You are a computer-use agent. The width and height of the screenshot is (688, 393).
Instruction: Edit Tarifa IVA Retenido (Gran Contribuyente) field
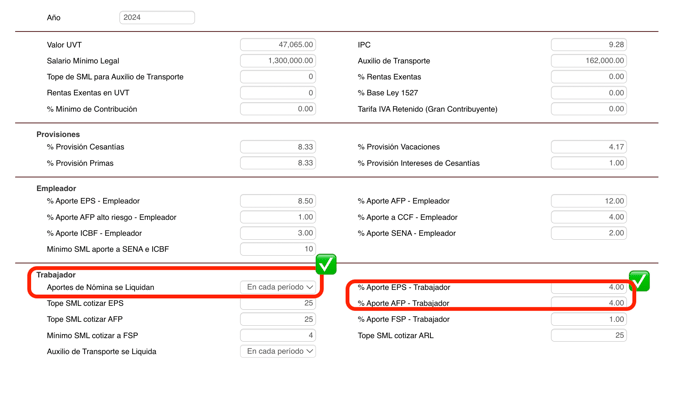point(589,109)
